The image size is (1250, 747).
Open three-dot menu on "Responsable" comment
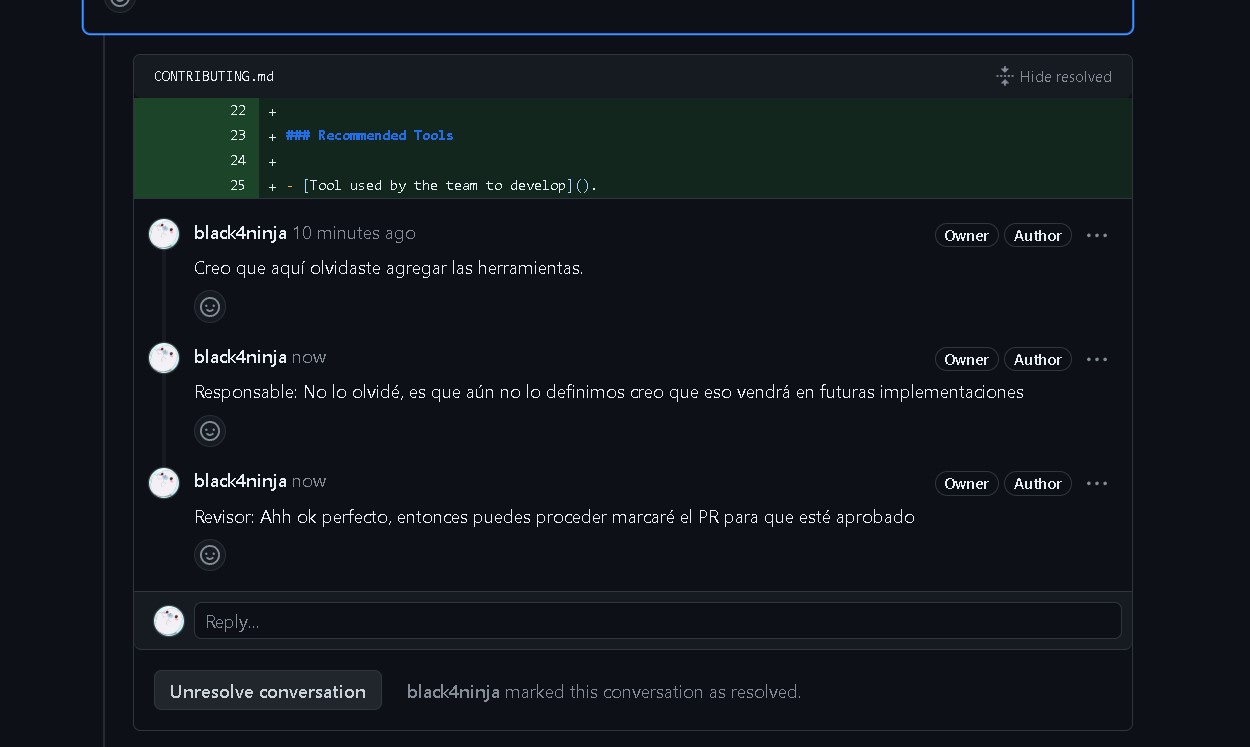coord(1097,360)
